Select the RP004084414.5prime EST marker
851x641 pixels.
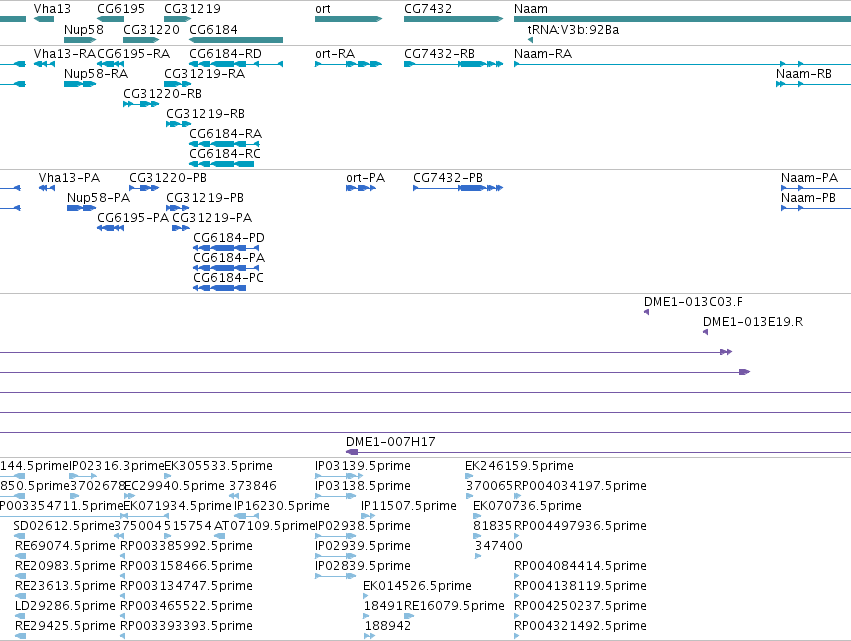(517, 576)
